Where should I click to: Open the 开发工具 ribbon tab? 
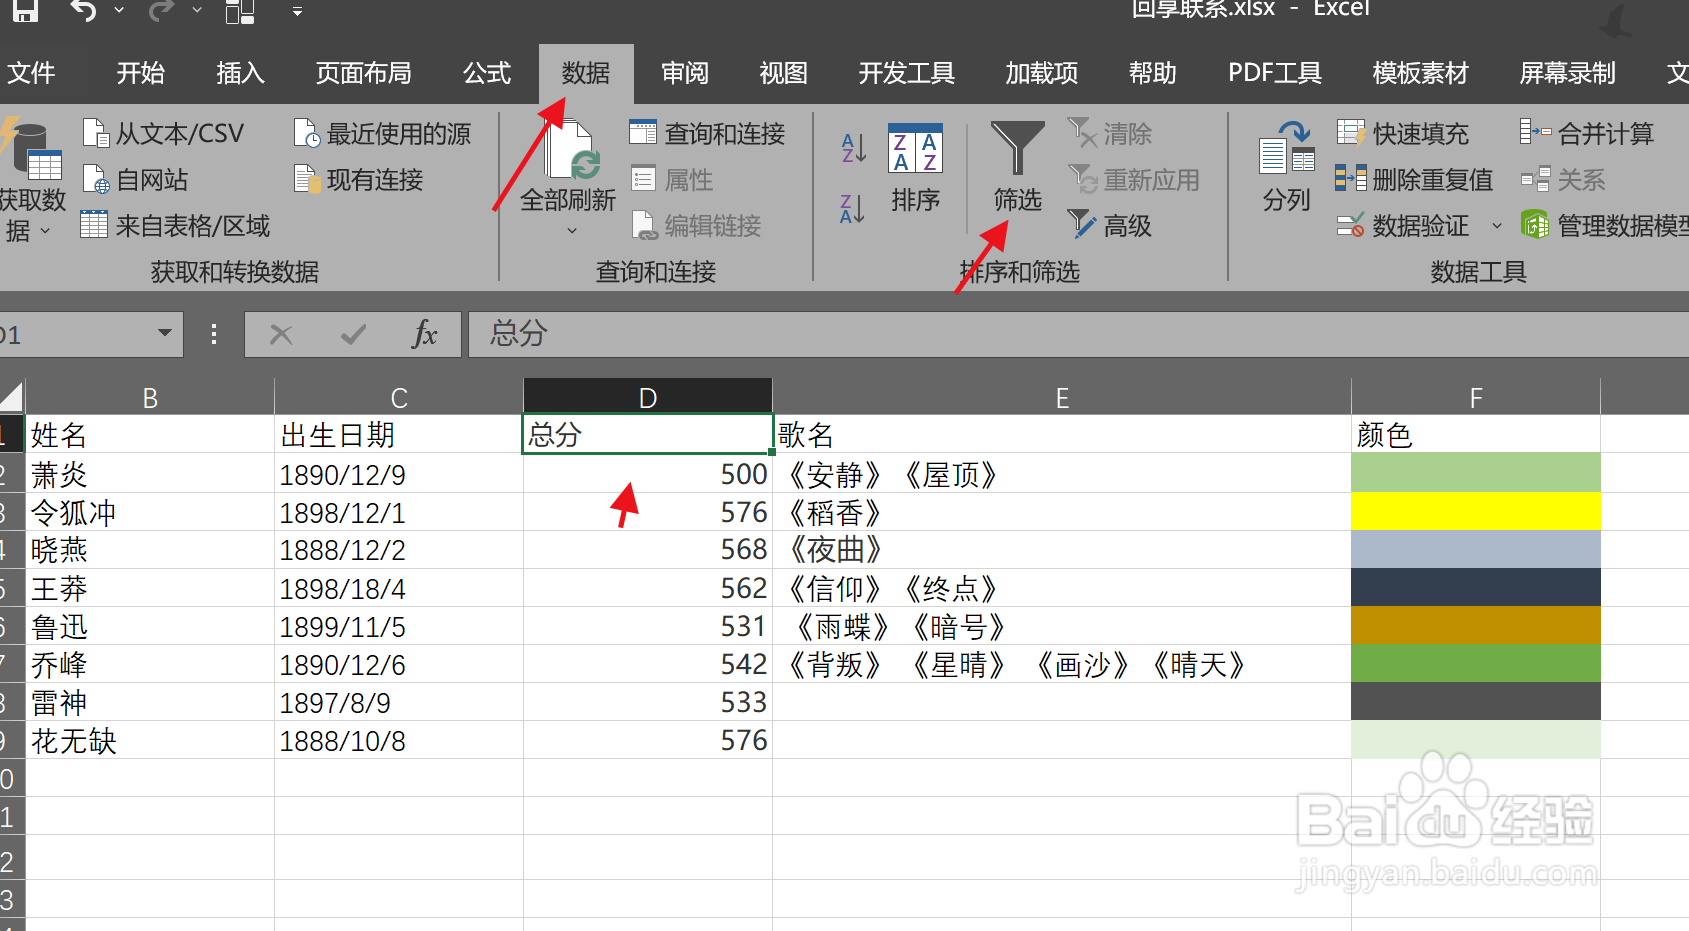(x=906, y=73)
